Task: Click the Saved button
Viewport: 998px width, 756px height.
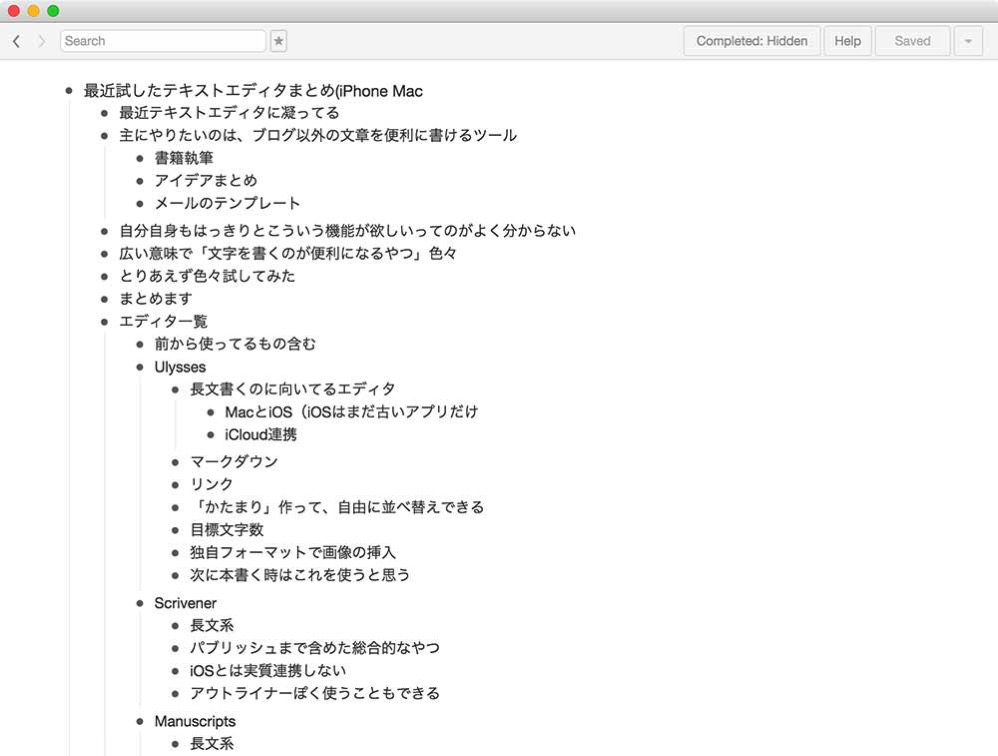Action: tap(912, 41)
